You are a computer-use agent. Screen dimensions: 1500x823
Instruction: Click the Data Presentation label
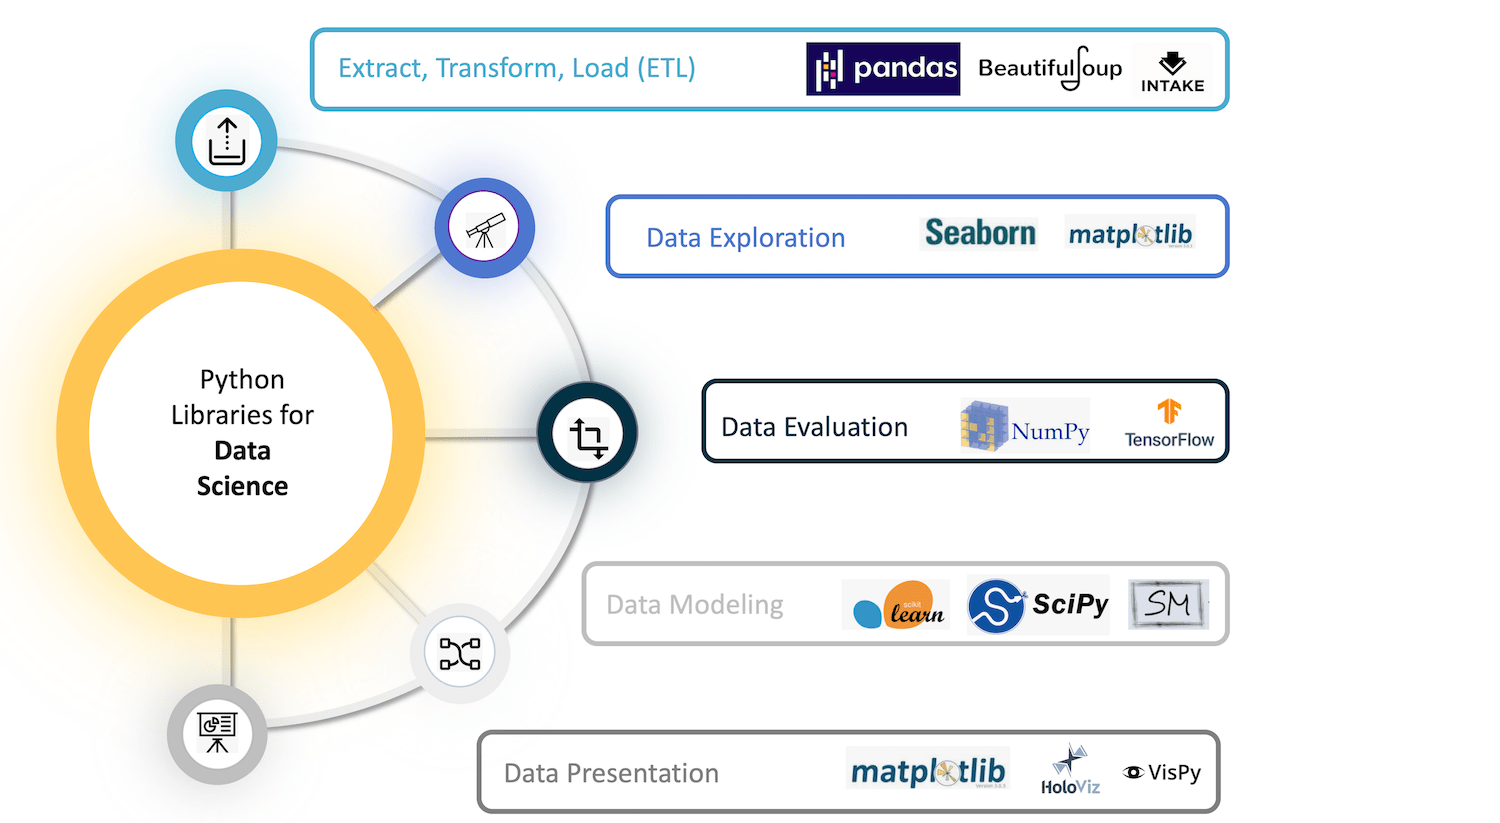(611, 773)
